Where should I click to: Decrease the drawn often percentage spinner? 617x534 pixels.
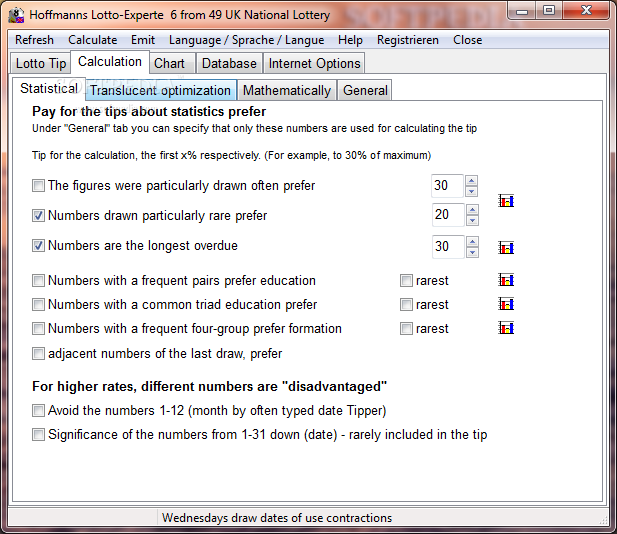pyautogui.click(x=471, y=191)
